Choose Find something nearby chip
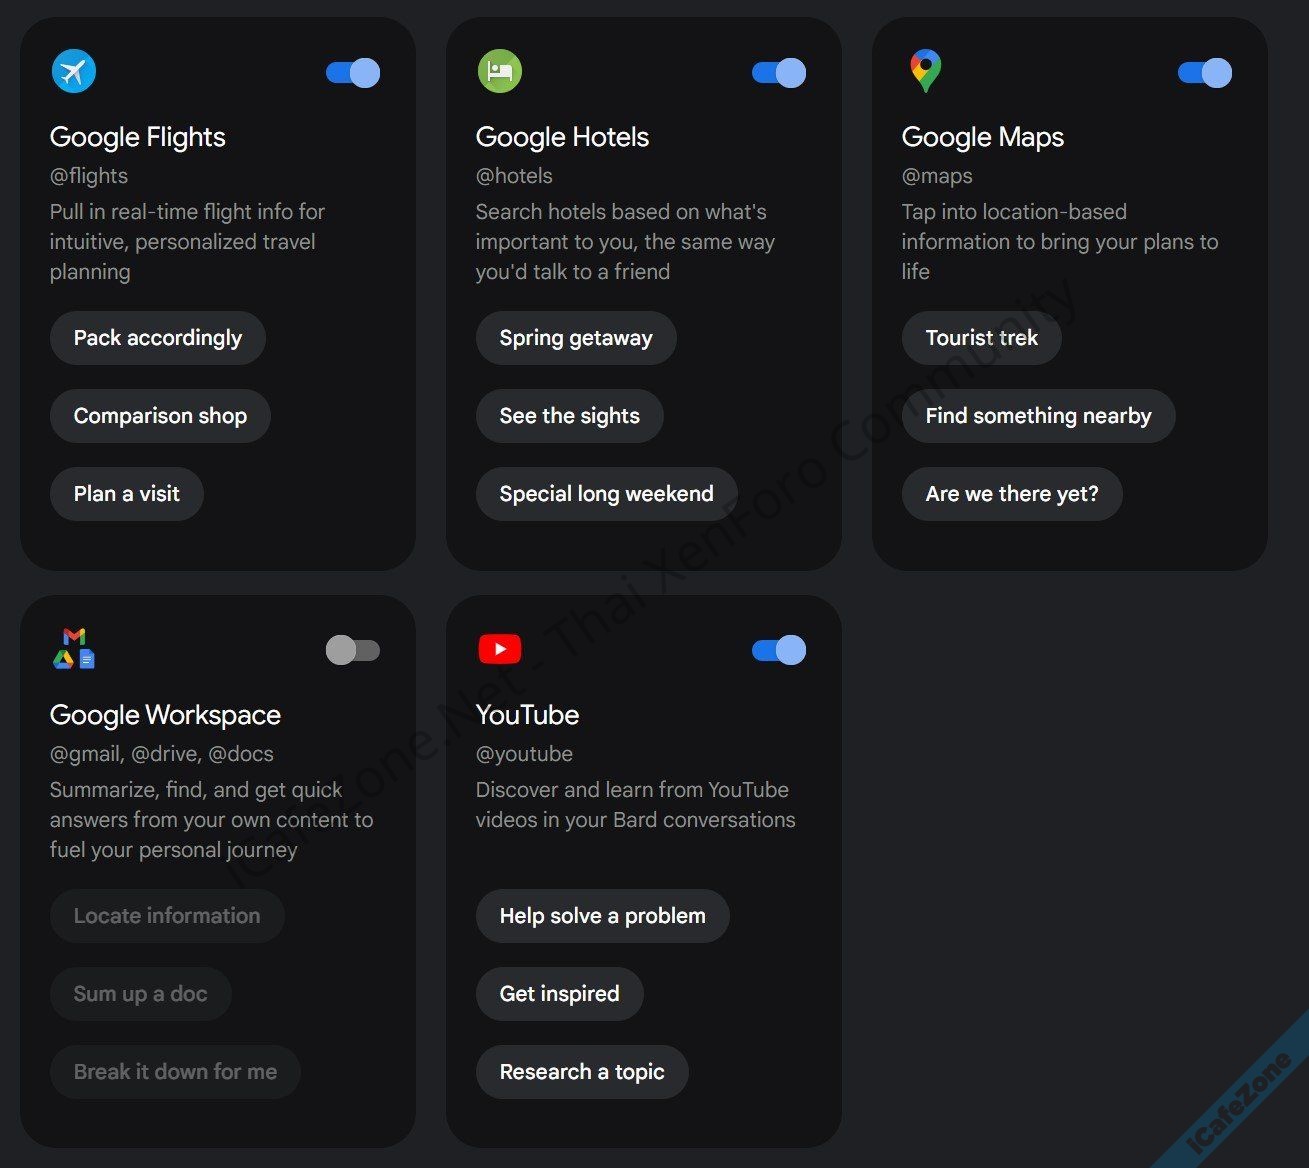 (1038, 416)
